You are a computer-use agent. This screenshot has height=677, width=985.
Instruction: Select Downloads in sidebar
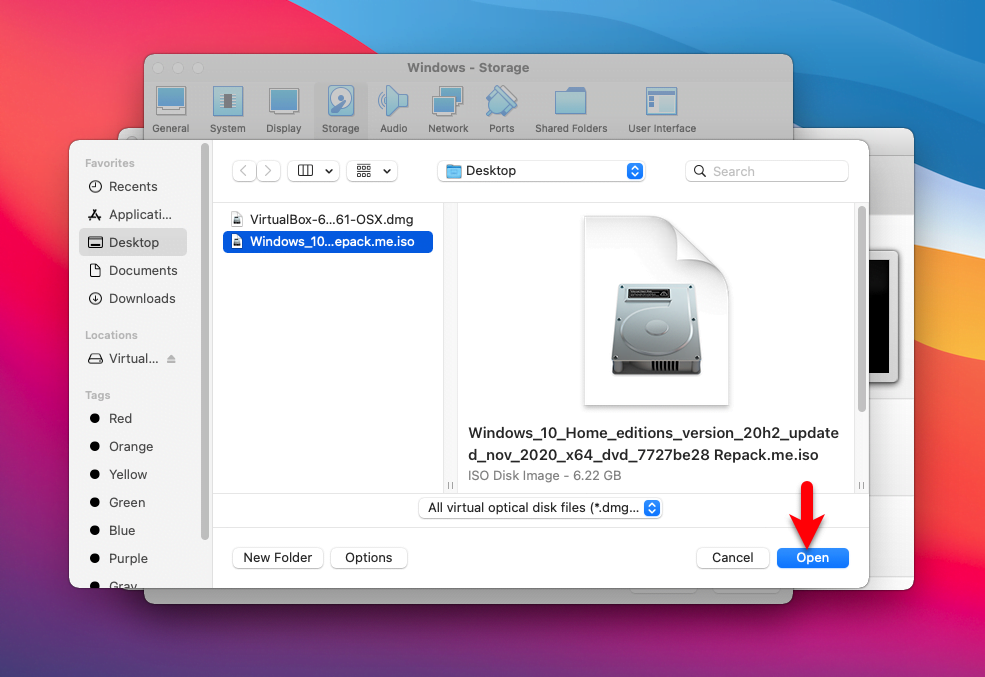(x=133, y=299)
